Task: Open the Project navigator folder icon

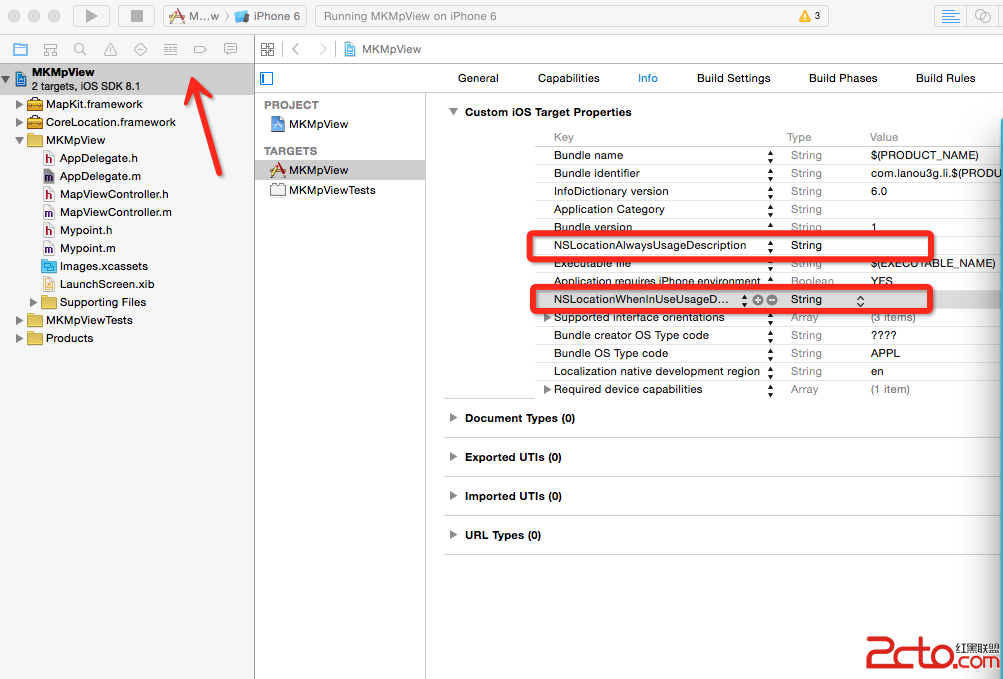Action: tap(20, 49)
